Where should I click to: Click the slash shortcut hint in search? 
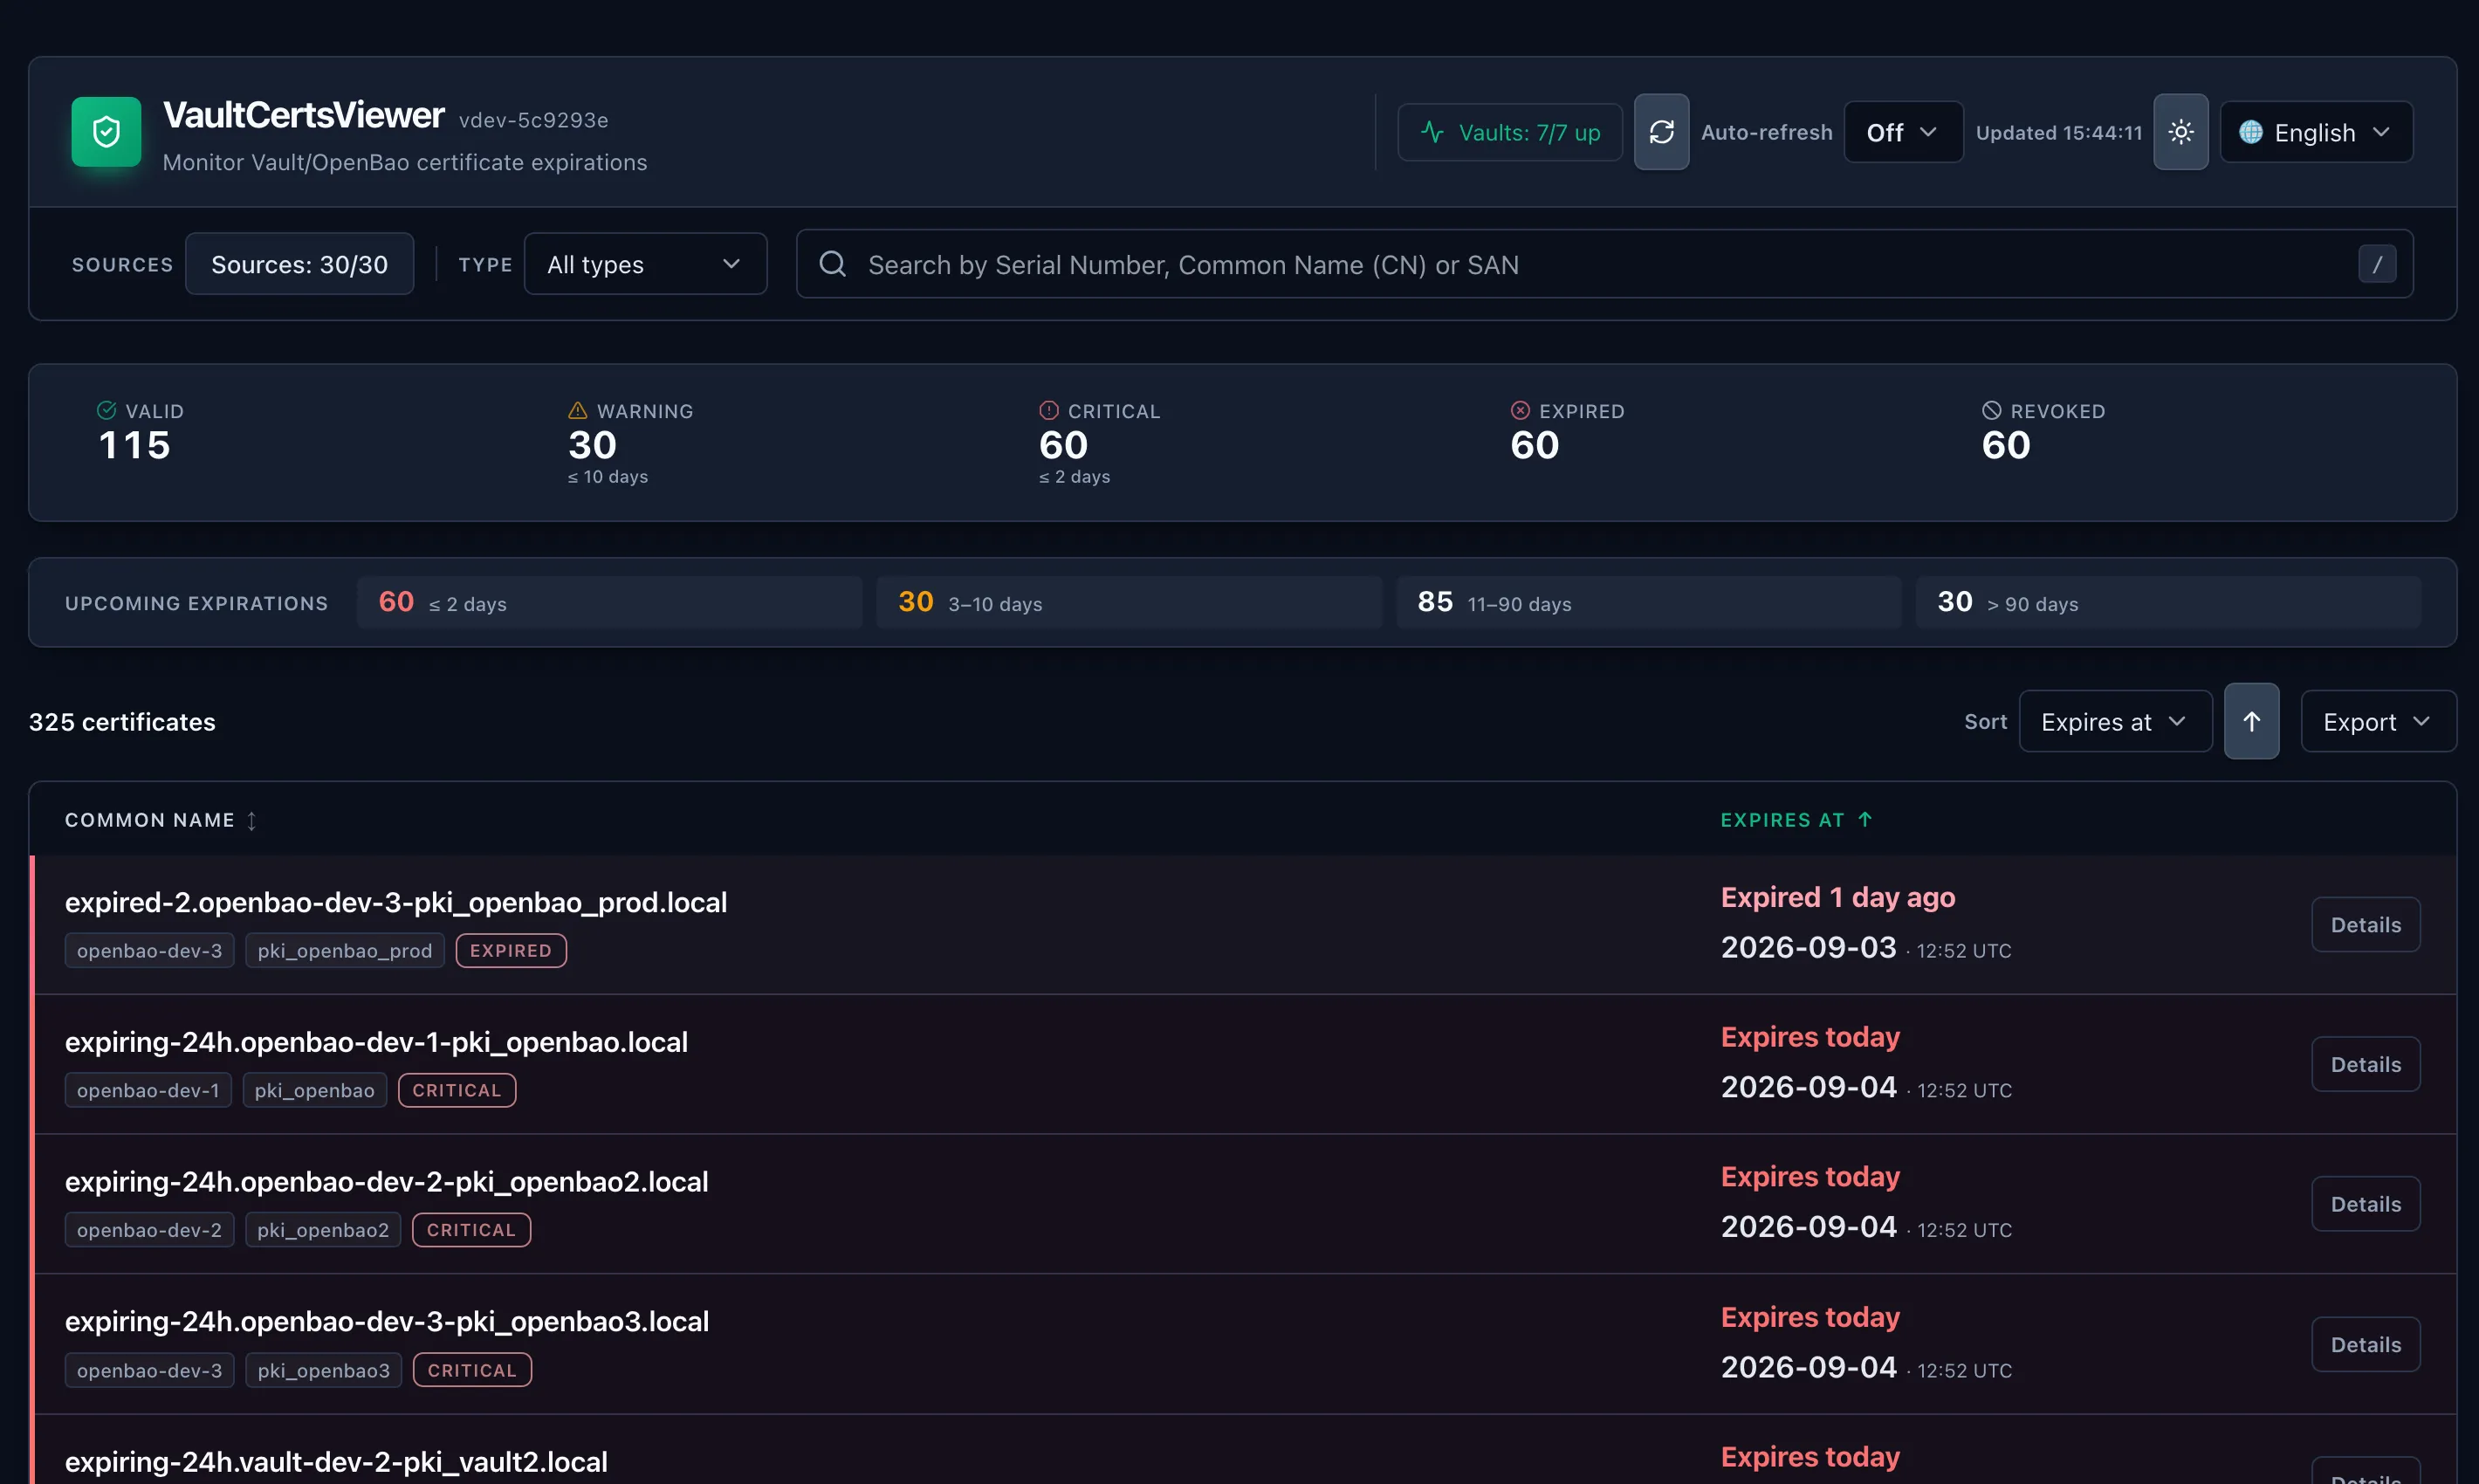pos(2377,264)
